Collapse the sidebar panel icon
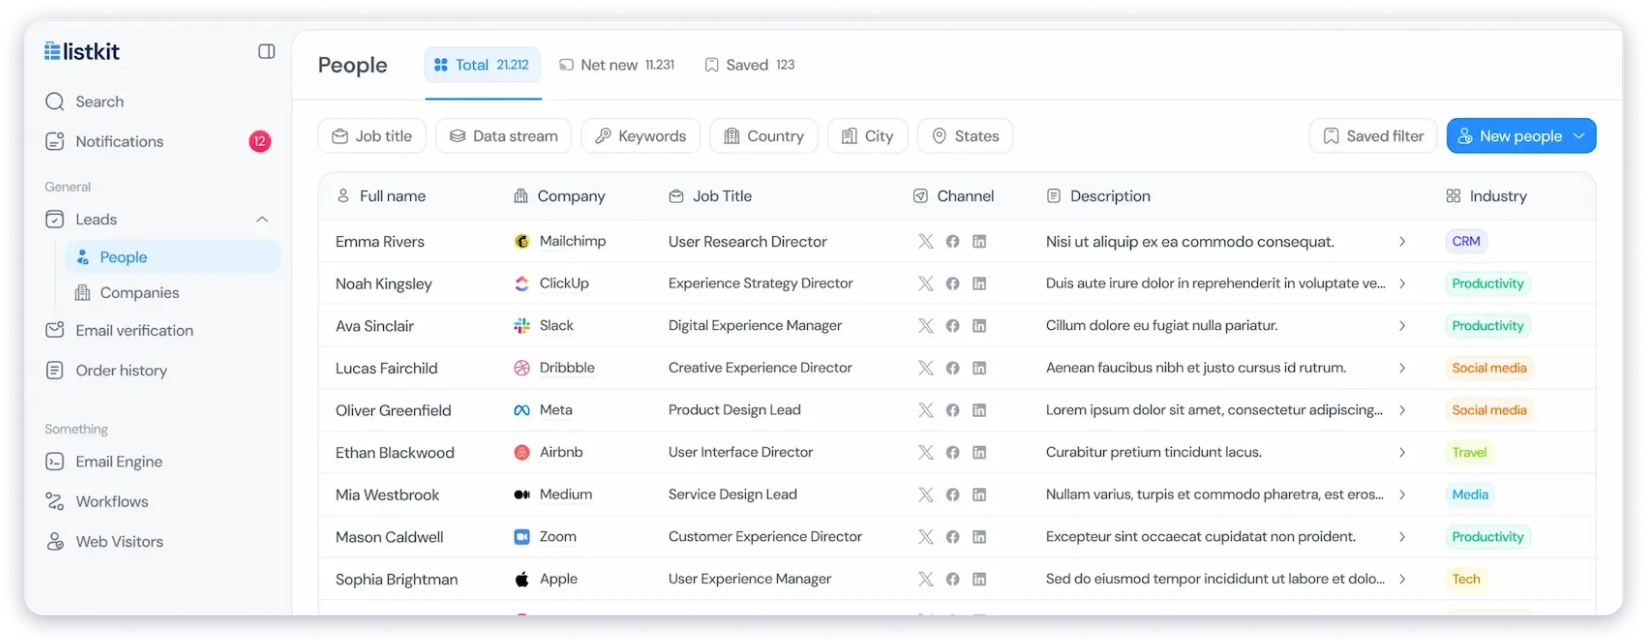The width and height of the screenshot is (1648, 644). [267, 51]
